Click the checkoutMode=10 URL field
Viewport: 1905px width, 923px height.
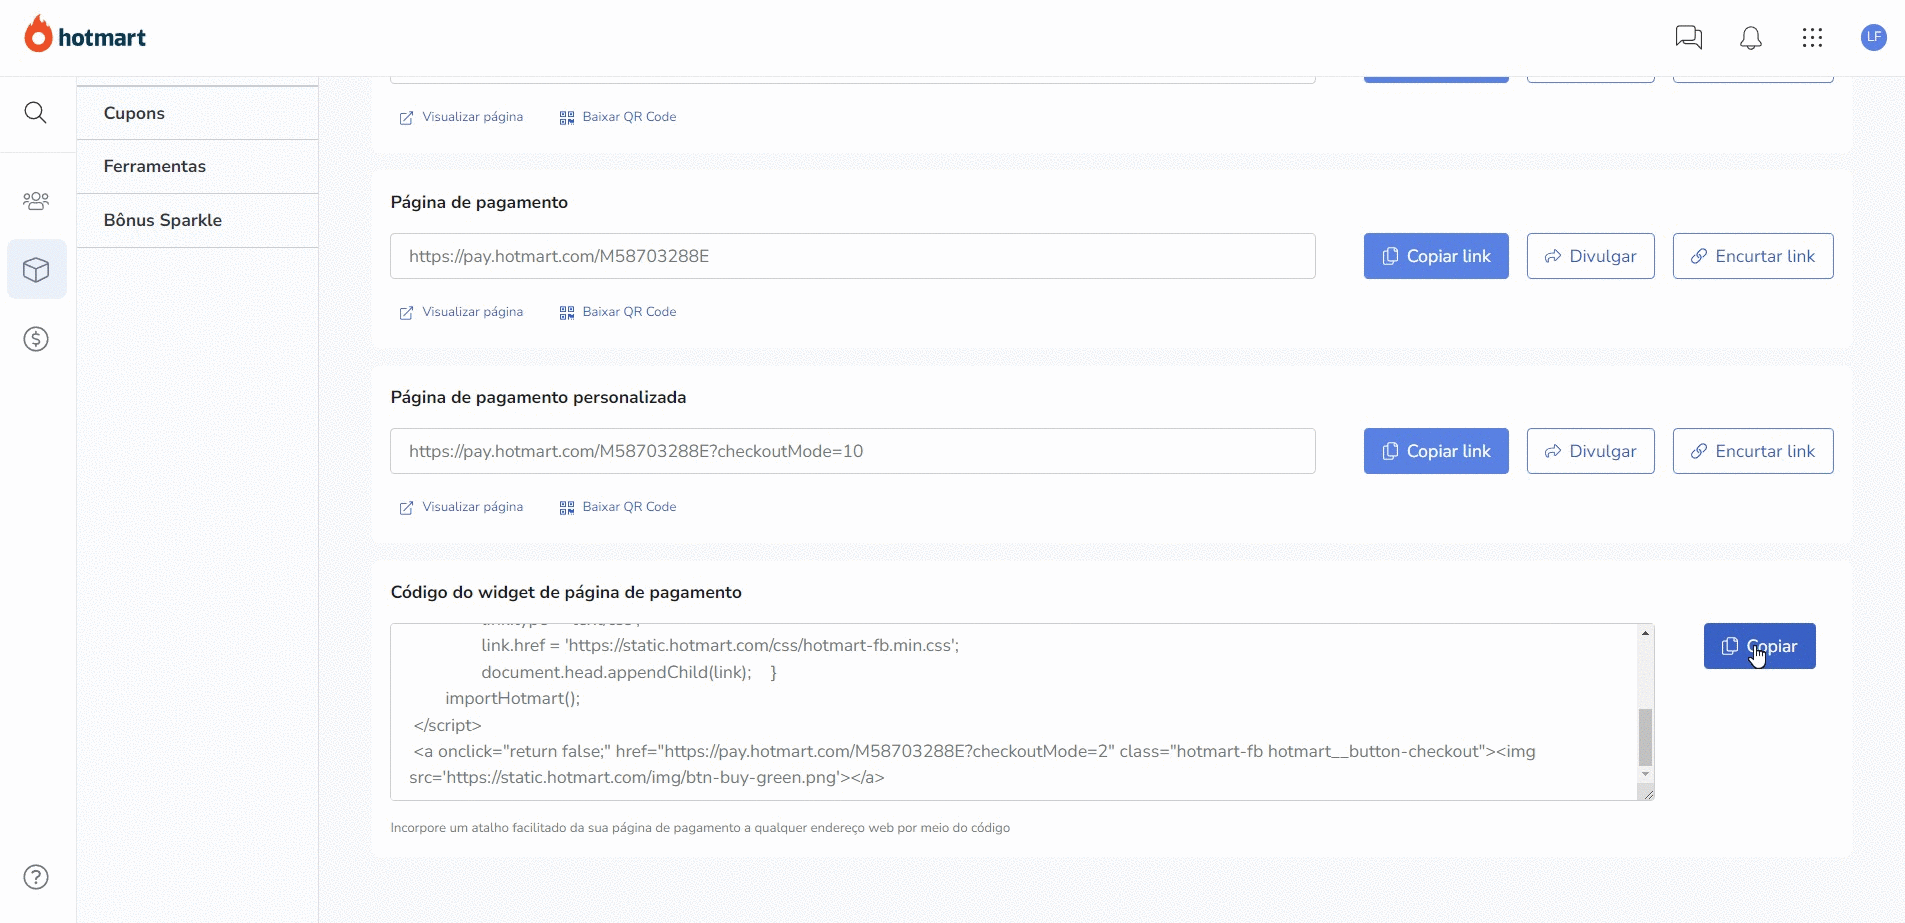[853, 451]
